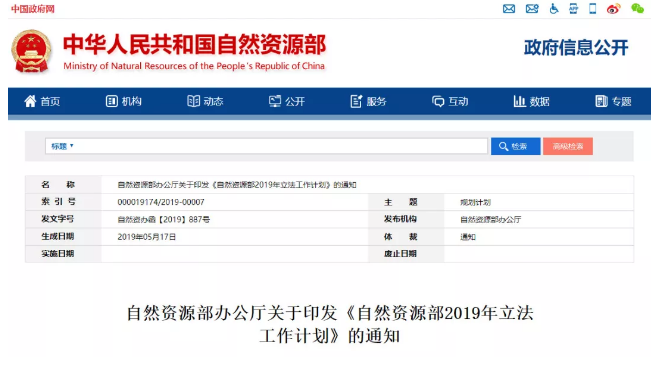Image resolution: width=658 pixels, height=366 pixels.
Task: Click the red 高级检索 button
Action: [568, 146]
